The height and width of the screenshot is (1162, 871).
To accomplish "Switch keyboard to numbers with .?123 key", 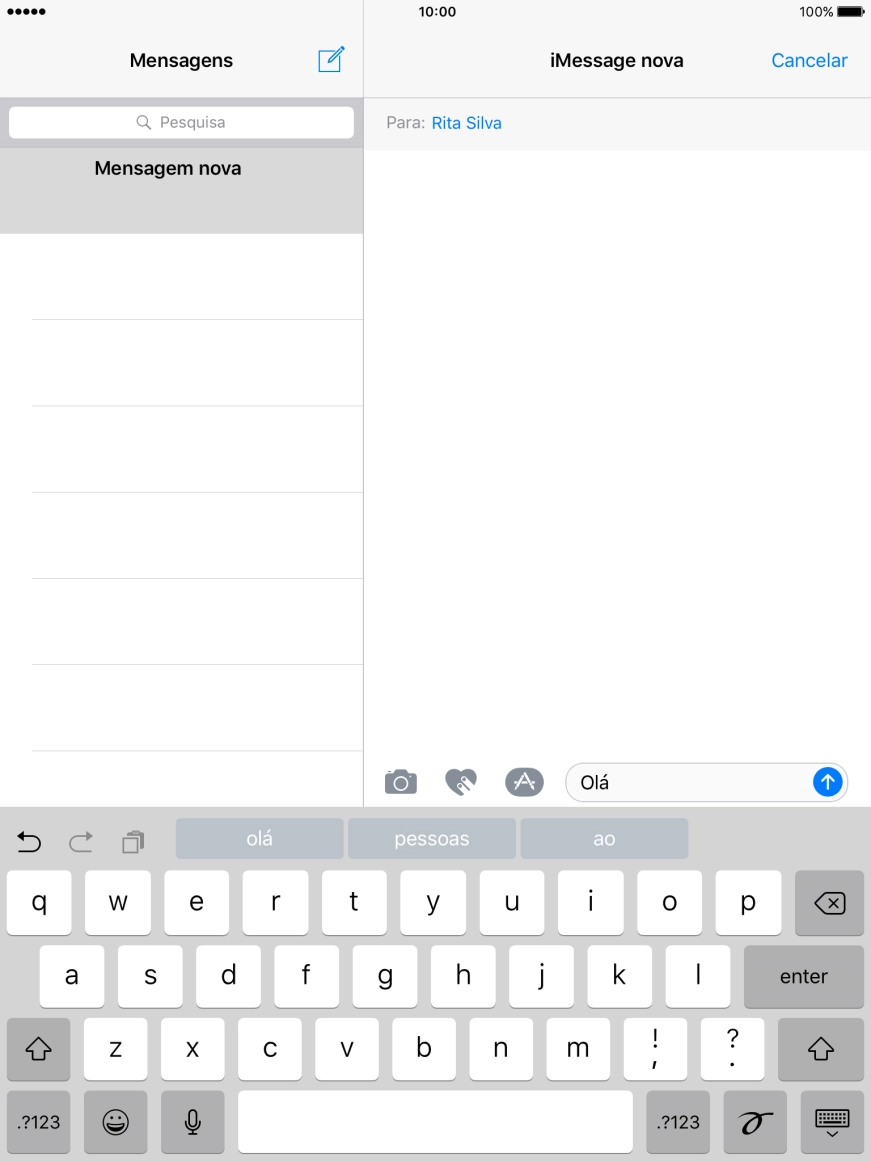I will (38, 1122).
